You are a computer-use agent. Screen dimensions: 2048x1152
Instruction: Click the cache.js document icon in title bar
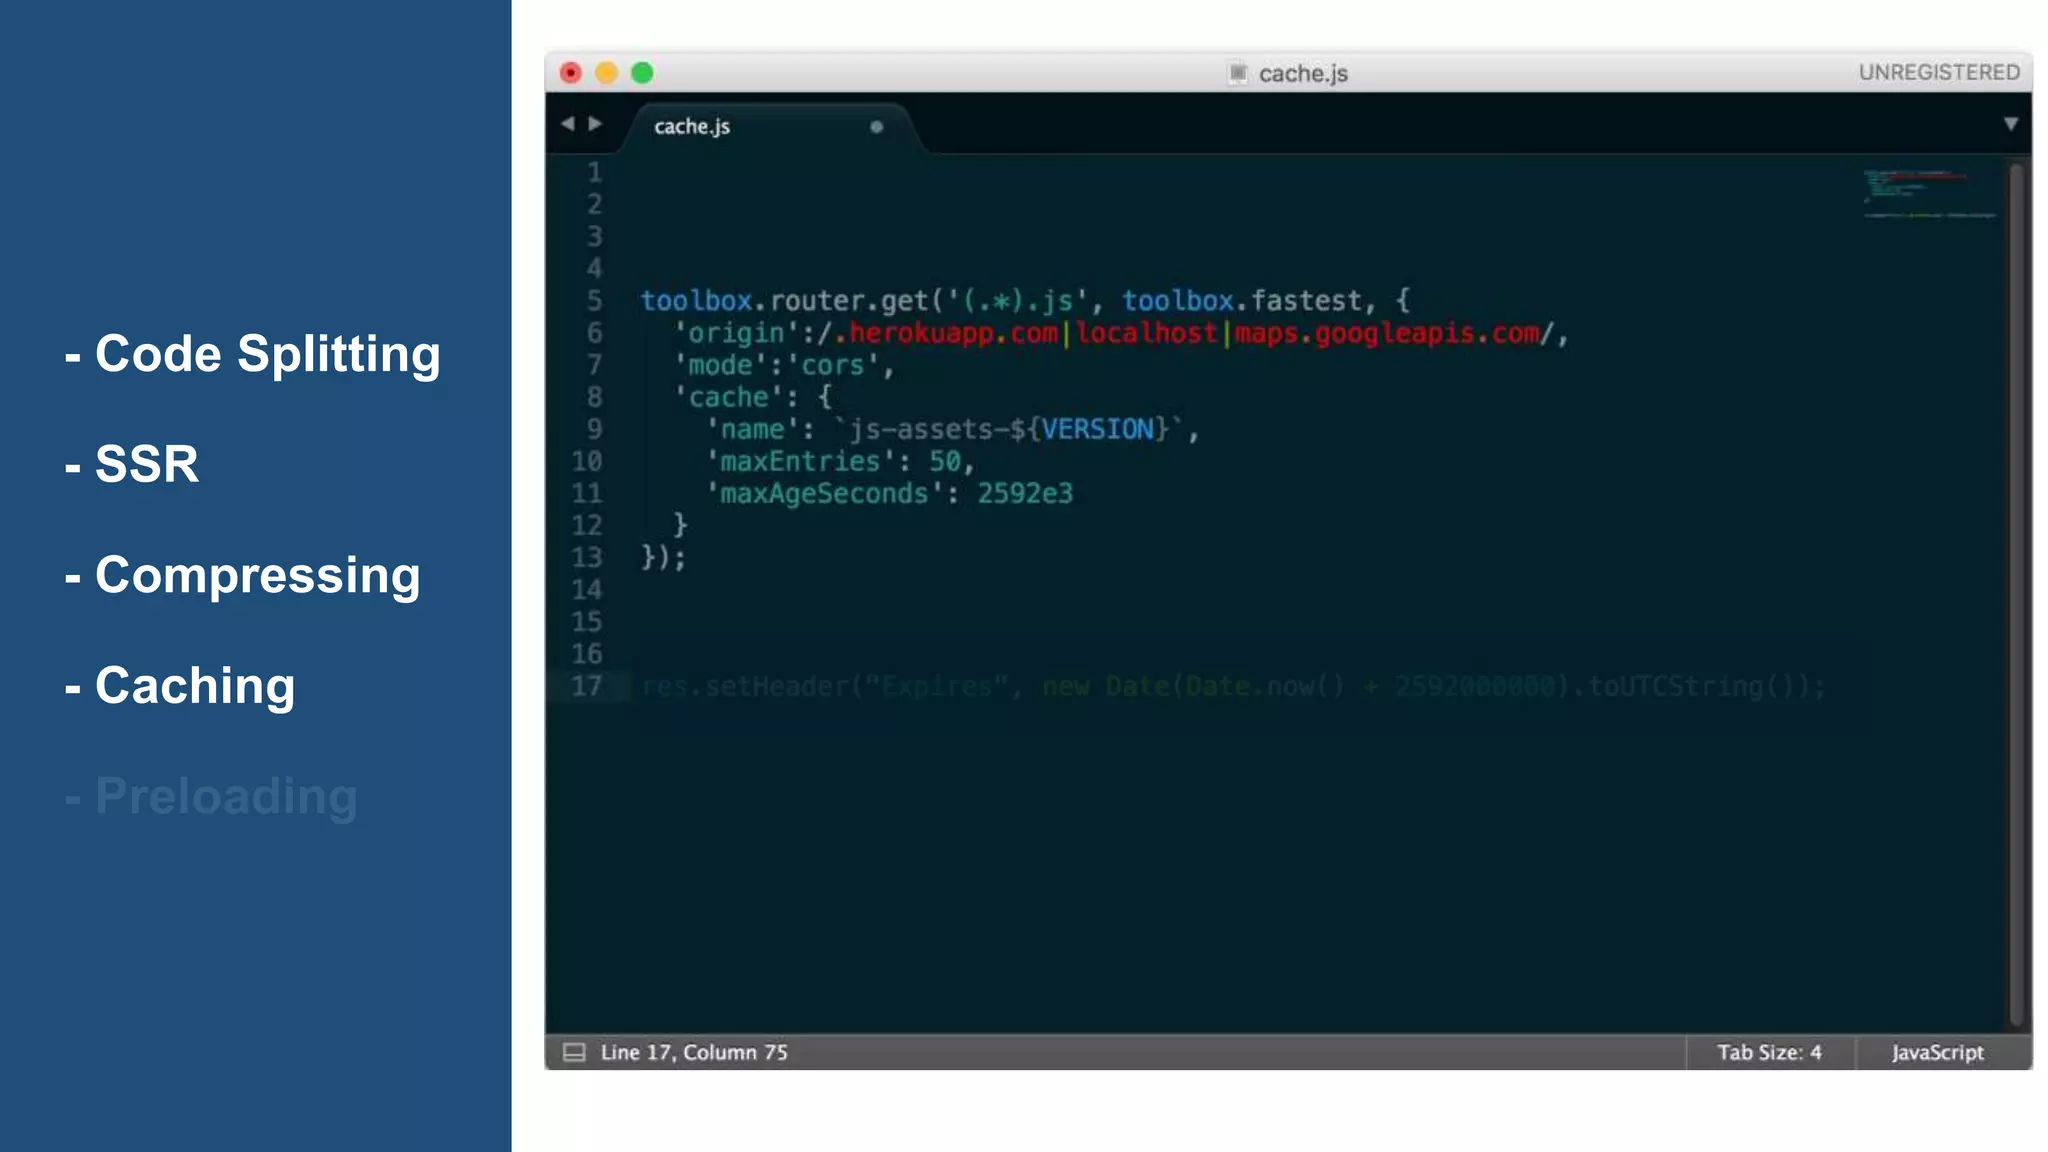[x=1238, y=72]
